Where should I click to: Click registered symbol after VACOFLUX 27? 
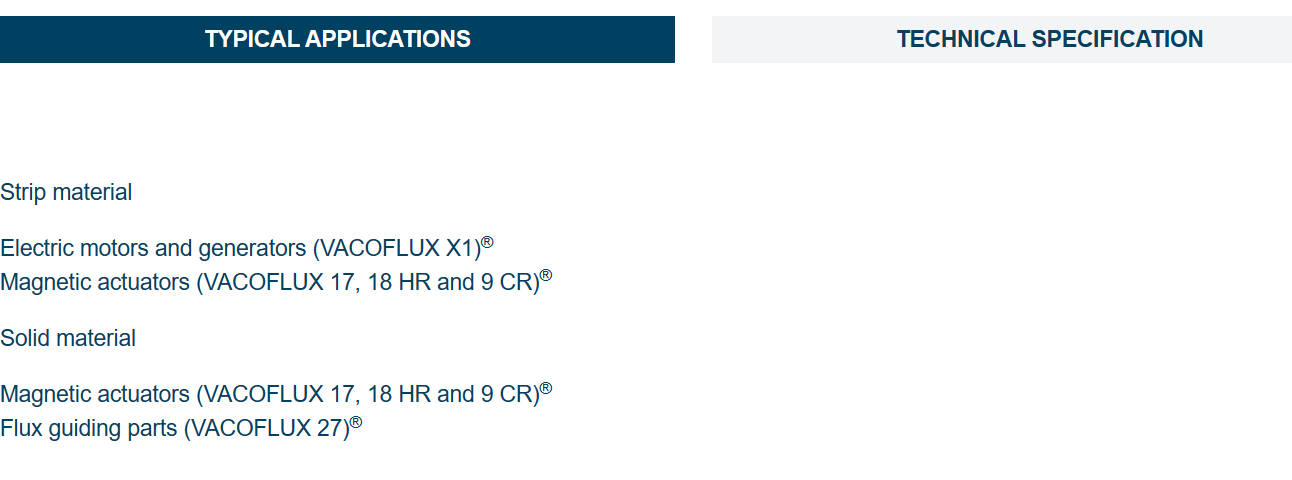(x=356, y=422)
